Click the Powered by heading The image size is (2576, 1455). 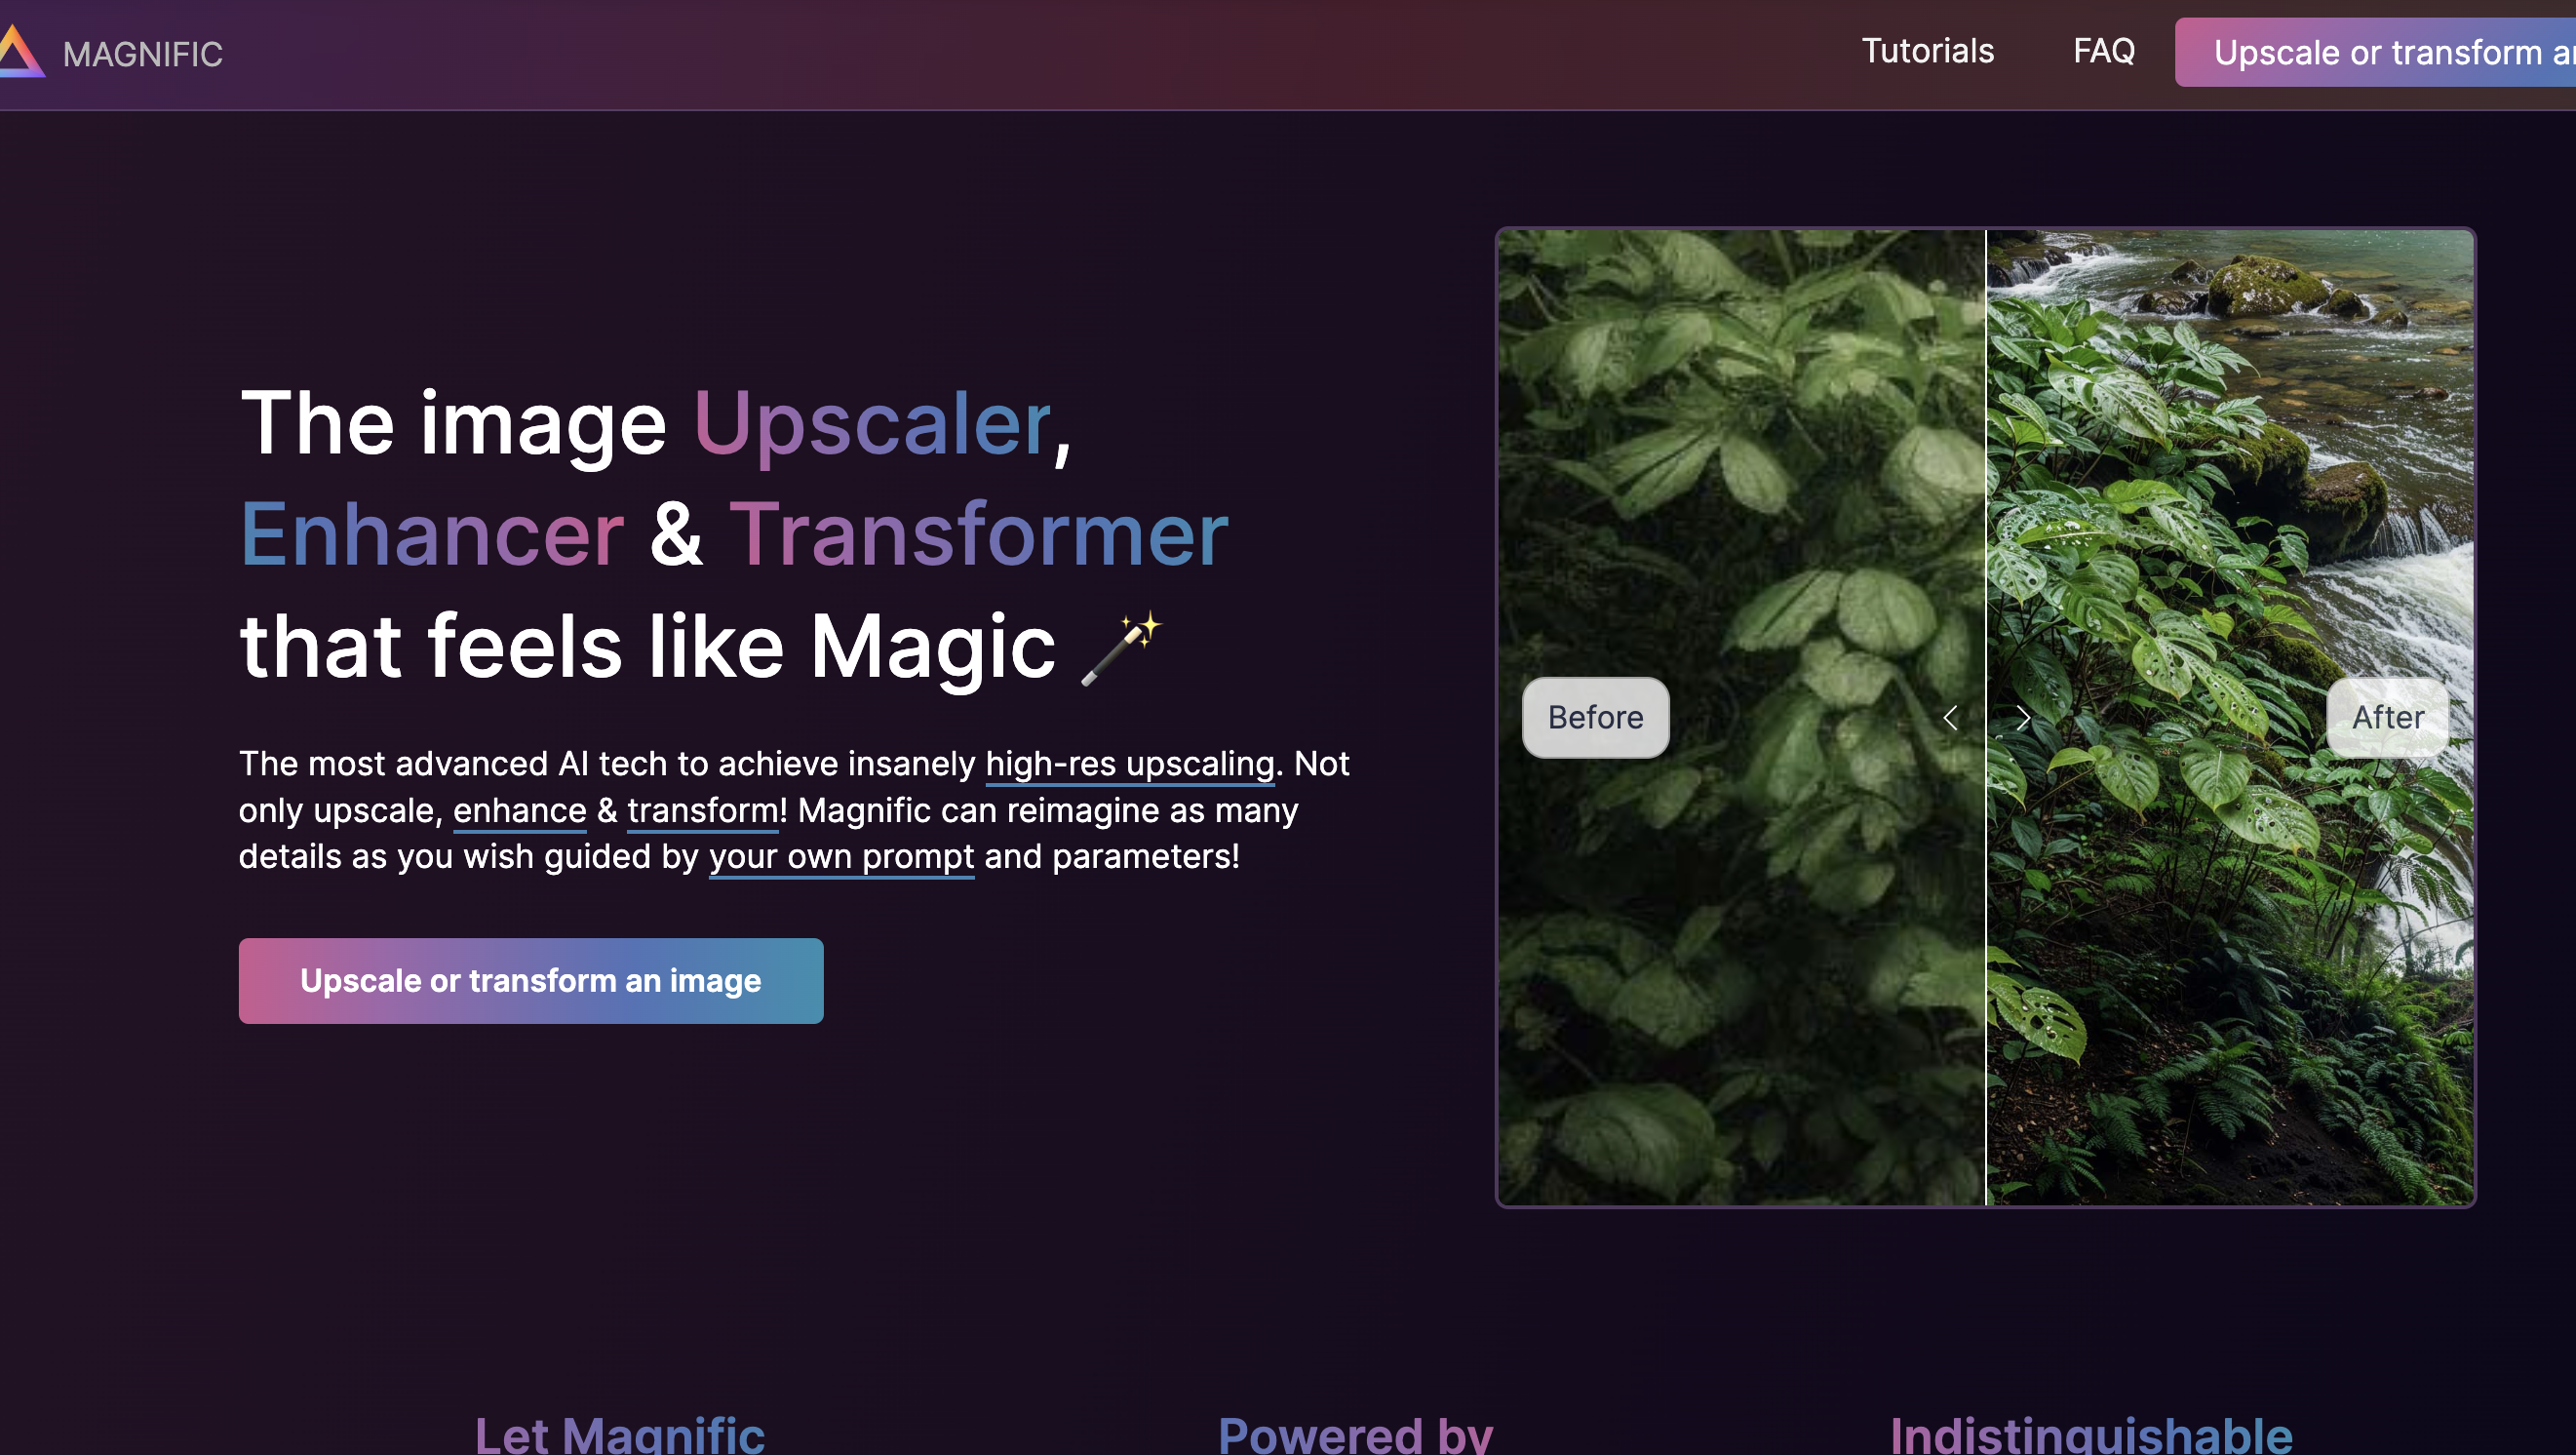(1355, 1435)
